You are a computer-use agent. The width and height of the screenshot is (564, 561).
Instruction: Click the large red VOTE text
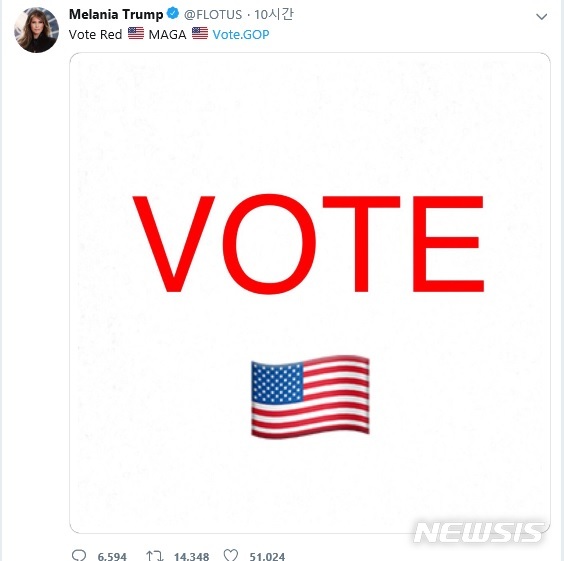309,244
